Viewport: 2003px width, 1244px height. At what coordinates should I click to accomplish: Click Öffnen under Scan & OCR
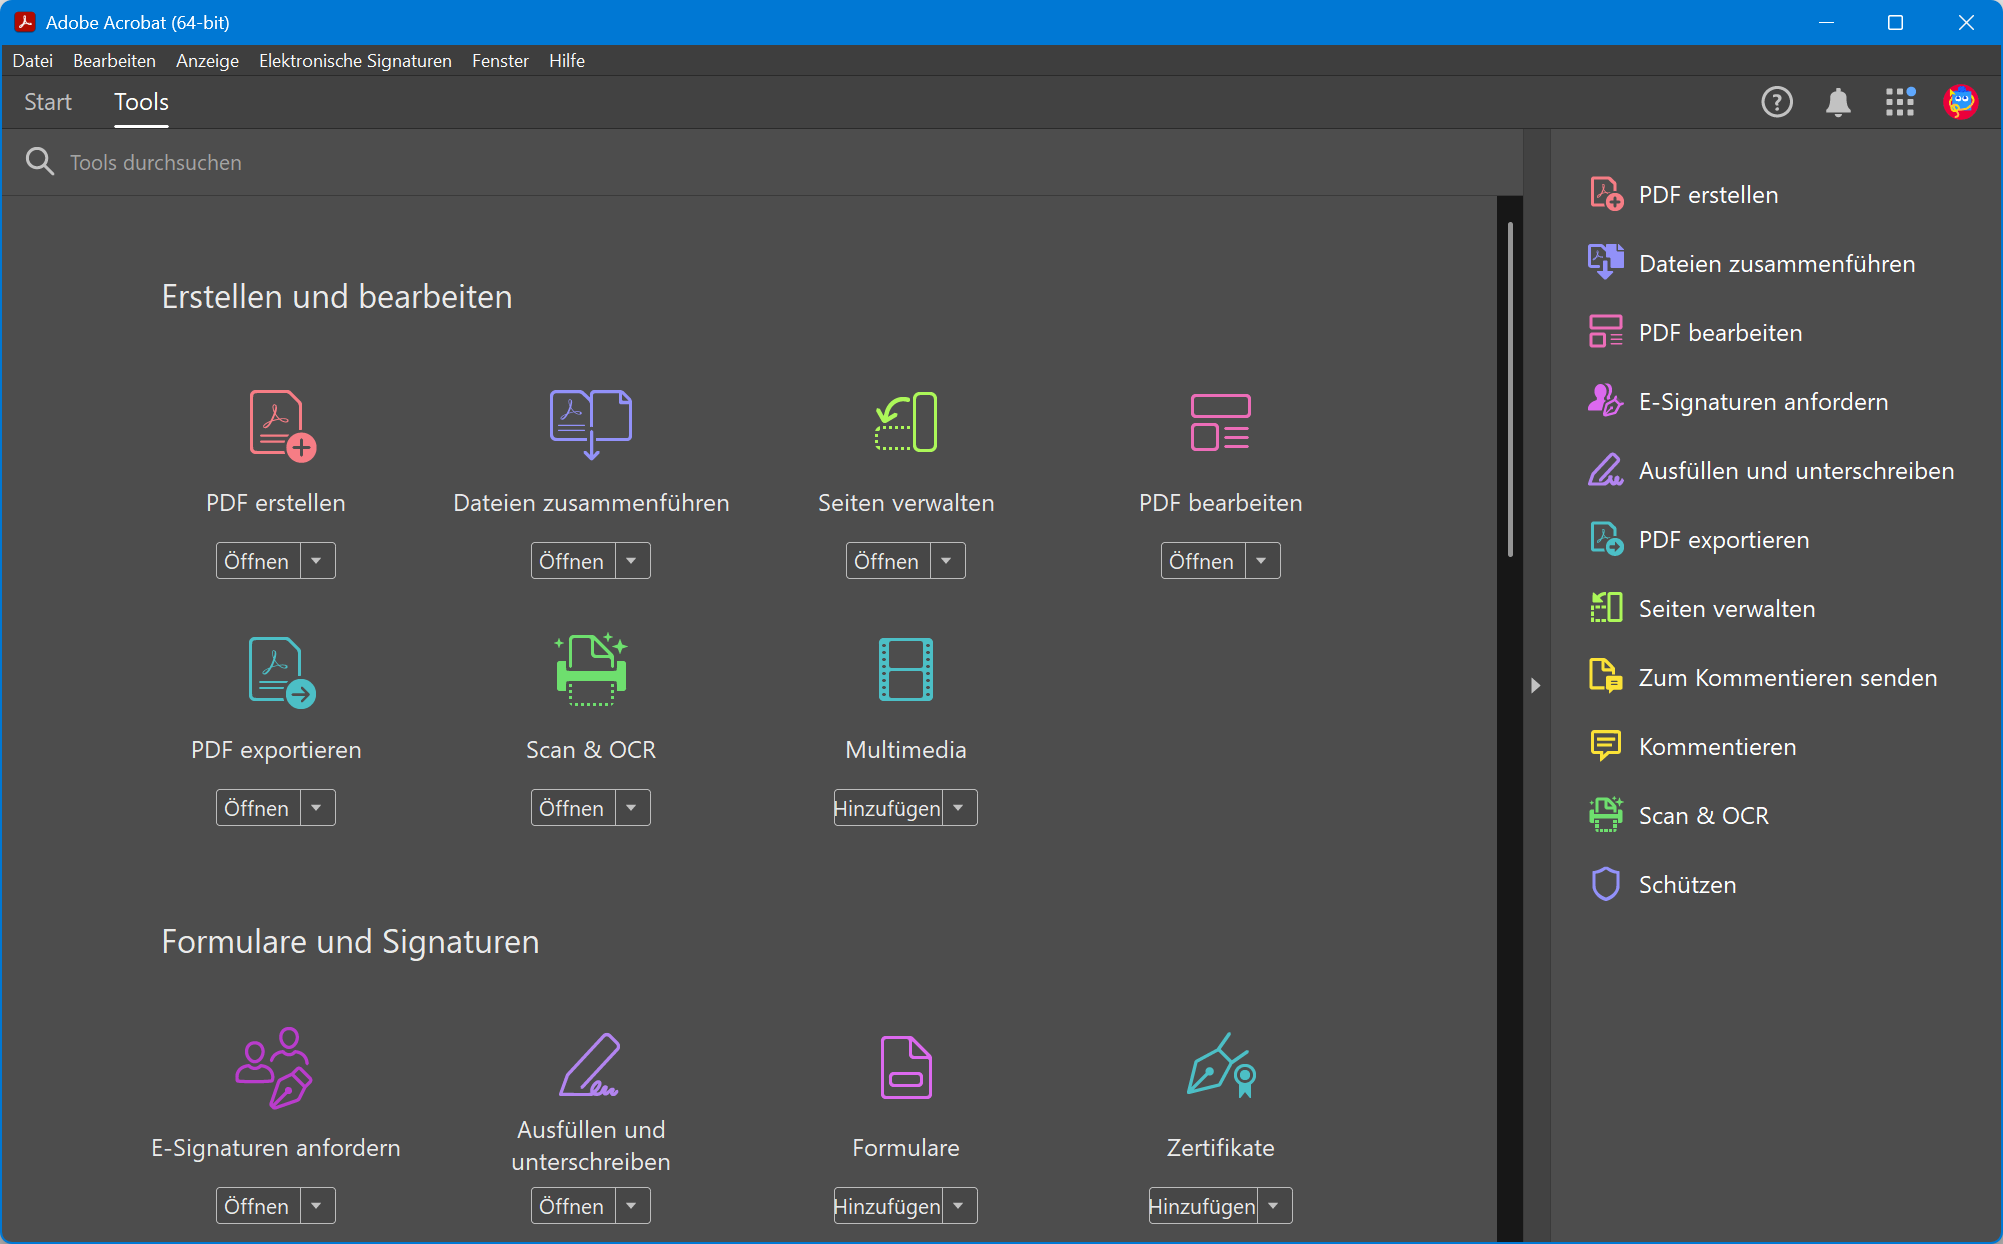(572, 808)
